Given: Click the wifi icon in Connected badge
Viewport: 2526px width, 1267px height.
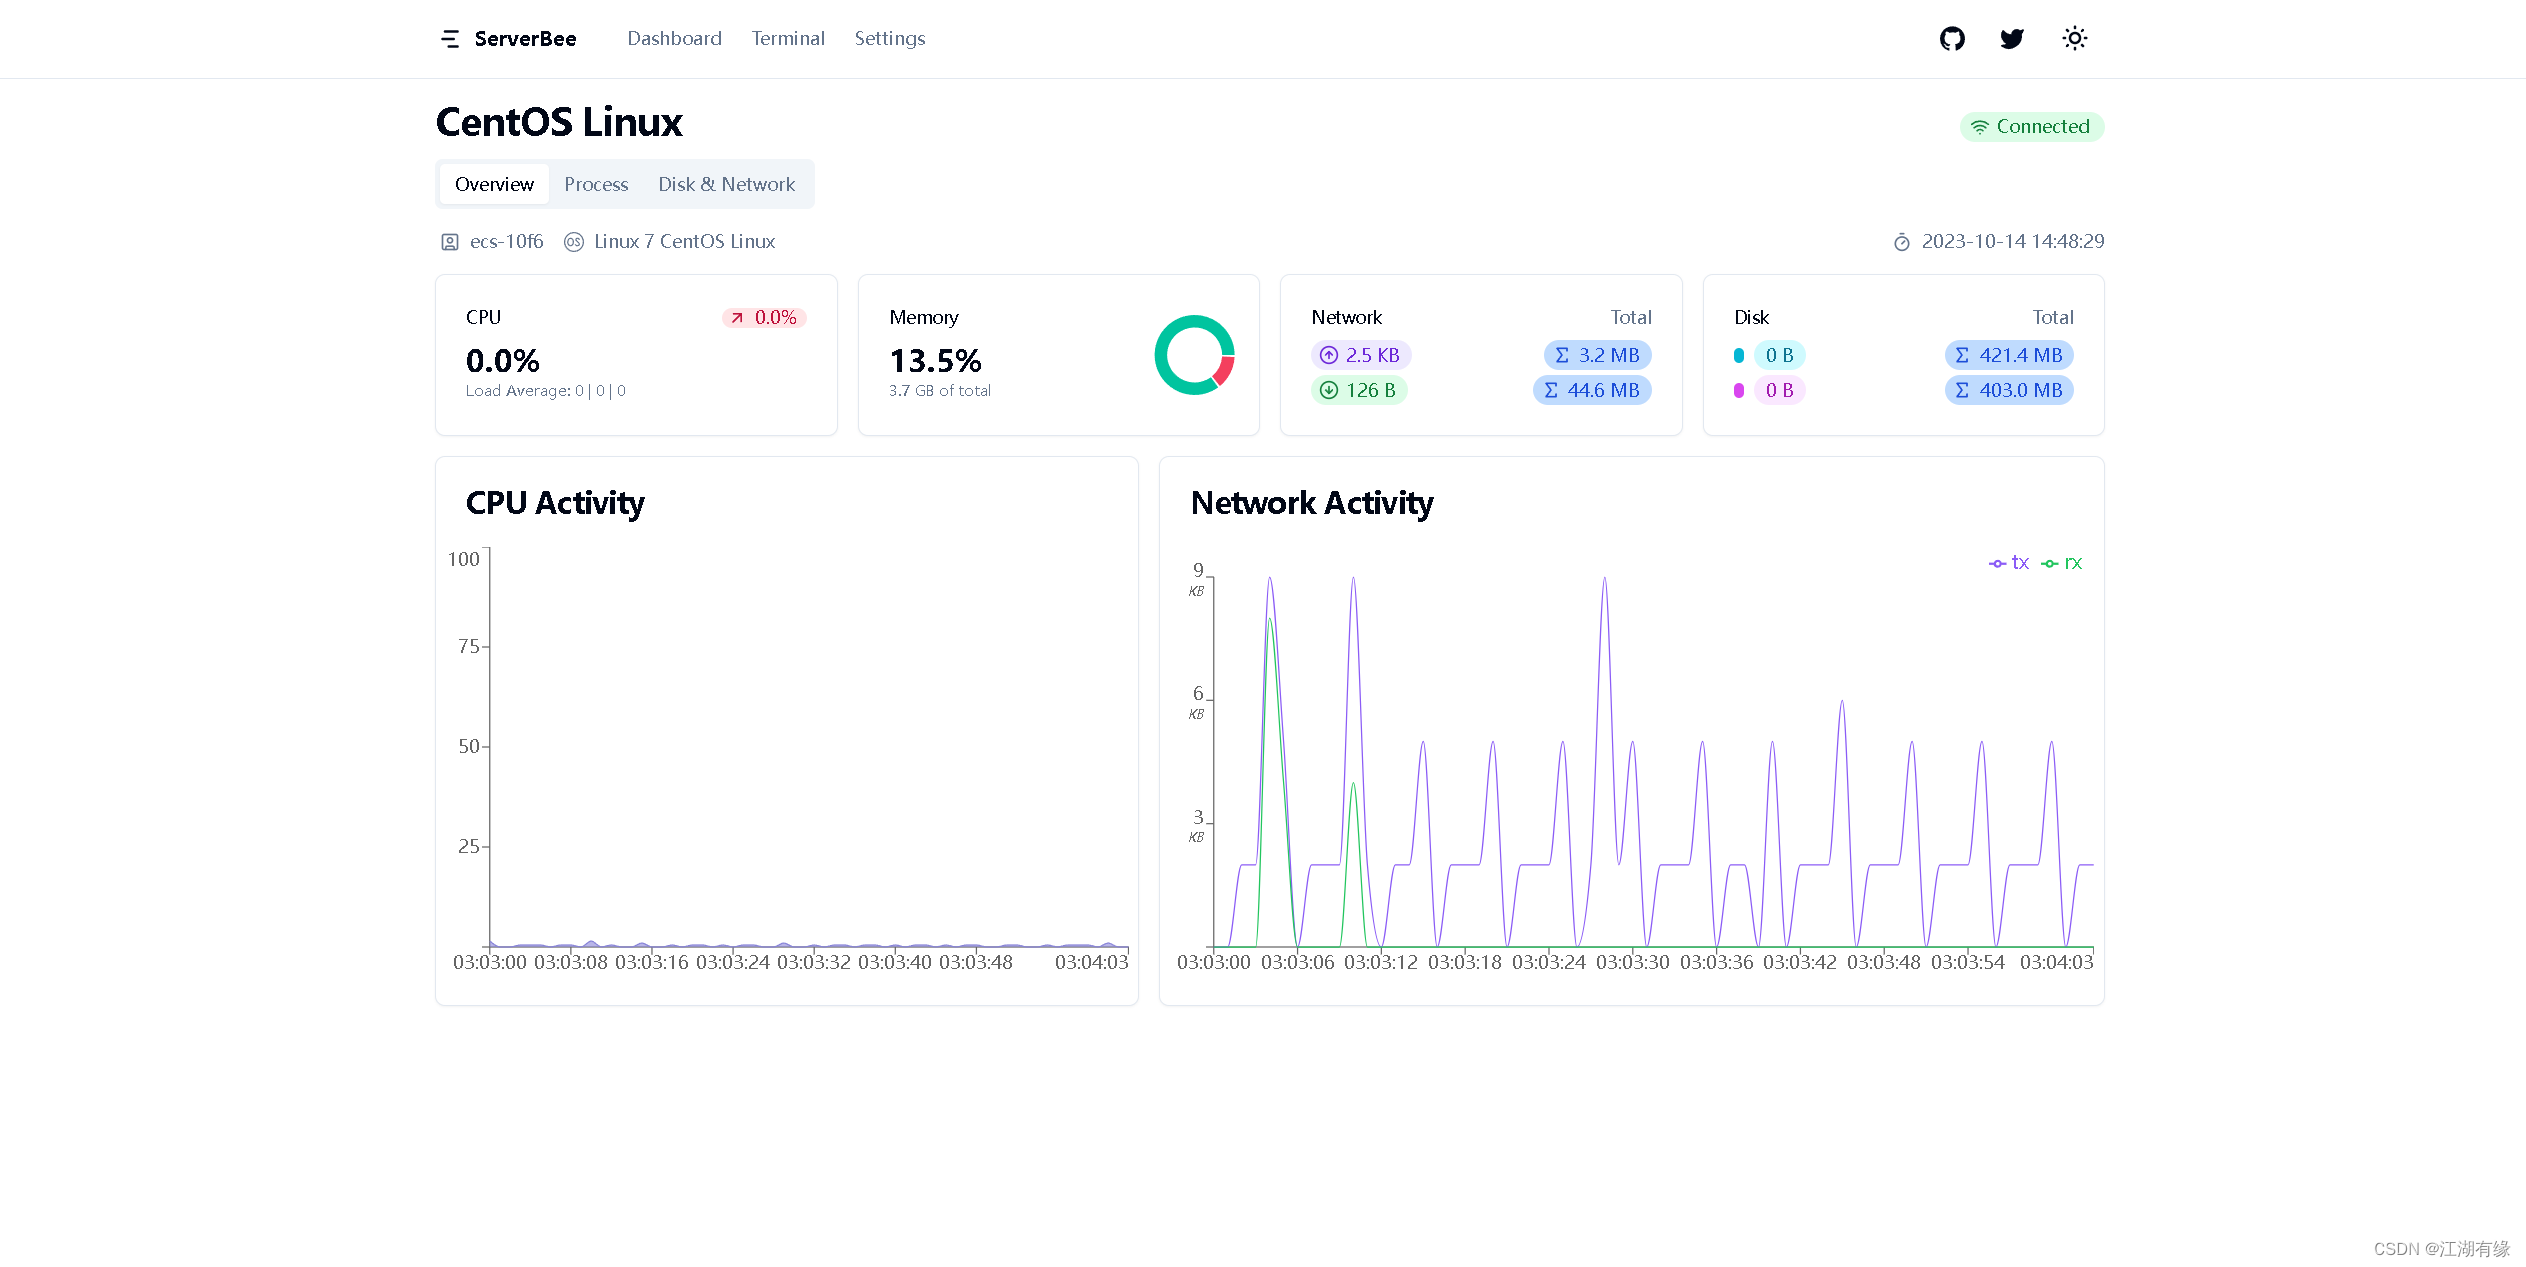Looking at the screenshot, I should tap(1980, 127).
